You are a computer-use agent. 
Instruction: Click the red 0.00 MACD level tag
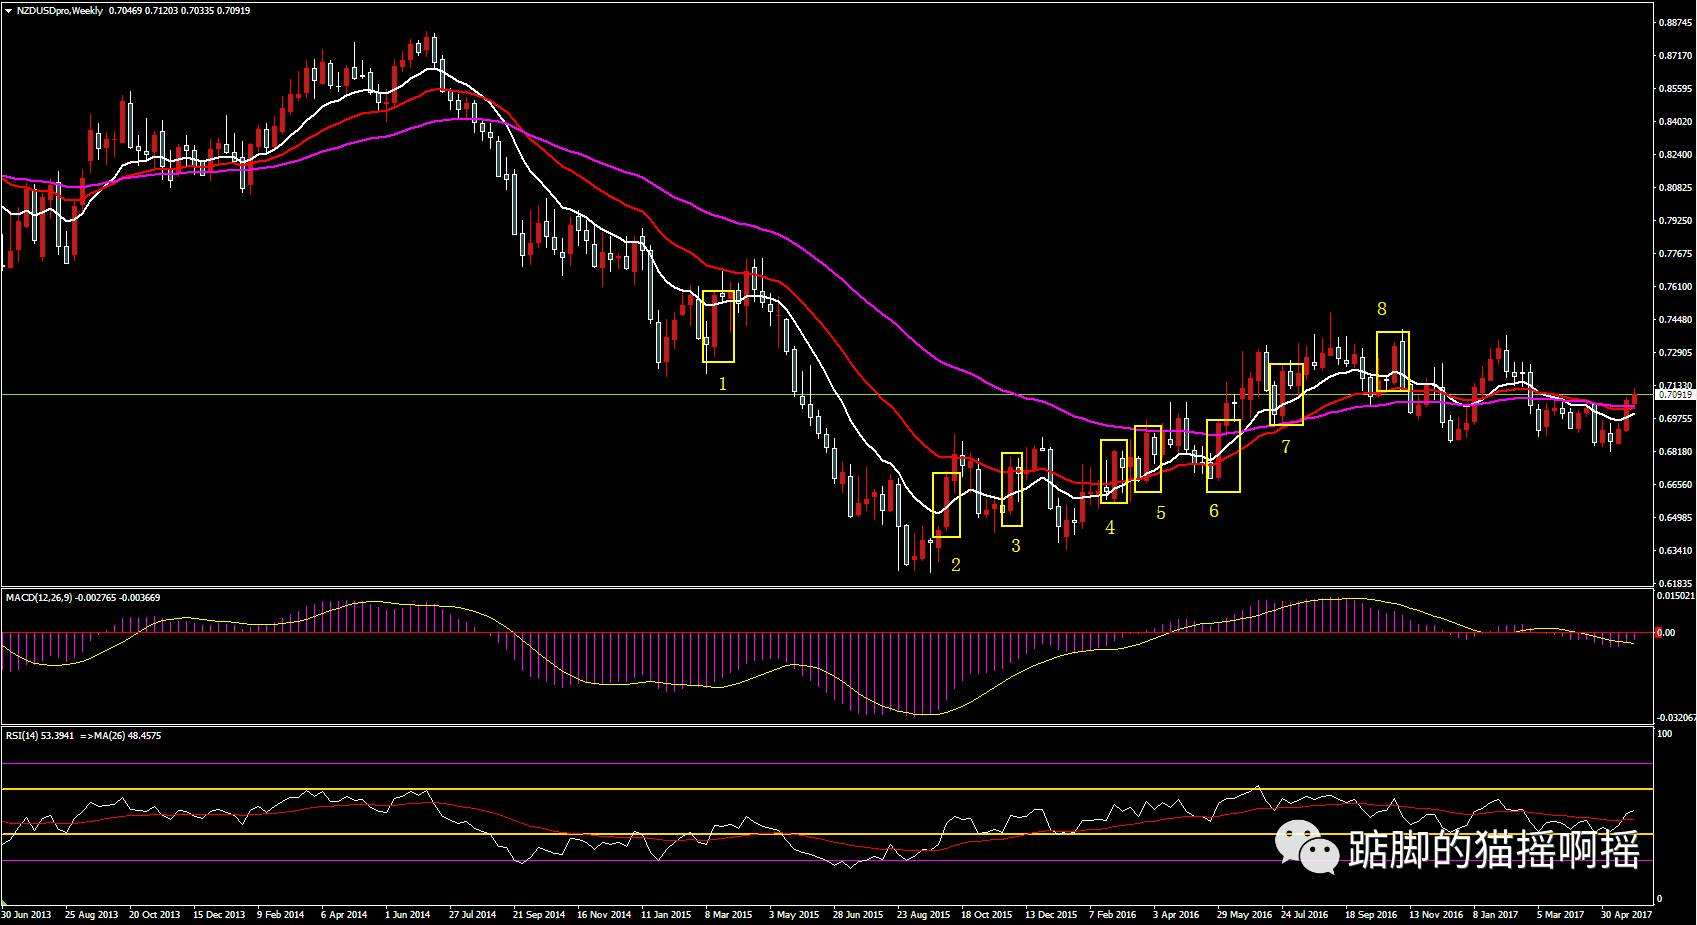point(1666,632)
